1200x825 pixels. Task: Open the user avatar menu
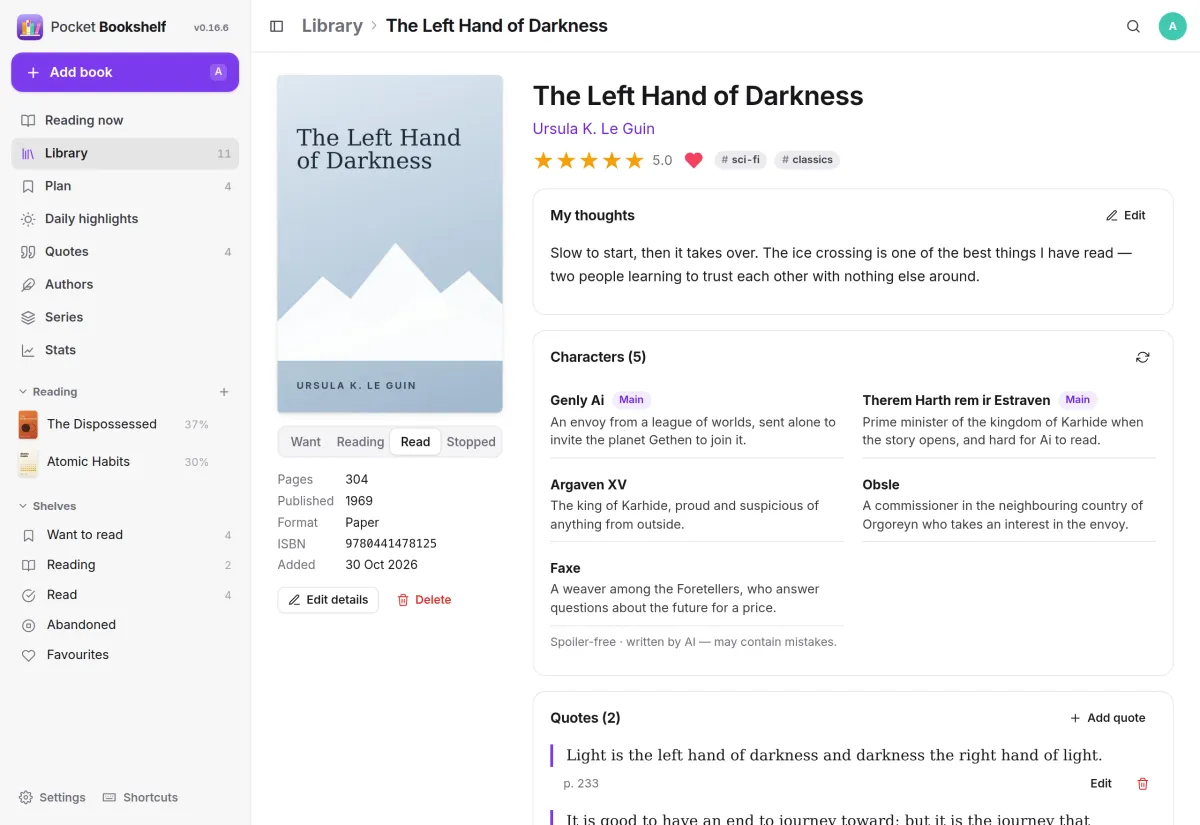coord(1173,26)
